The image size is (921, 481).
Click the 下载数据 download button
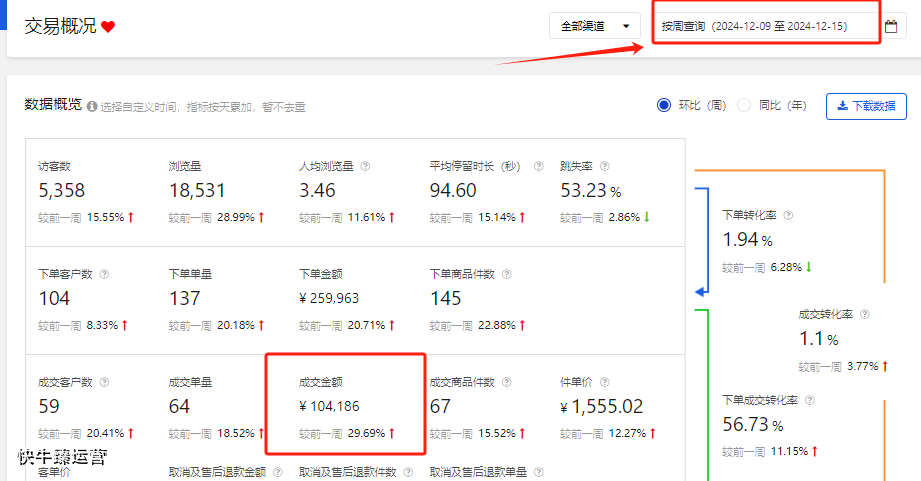click(x=866, y=106)
